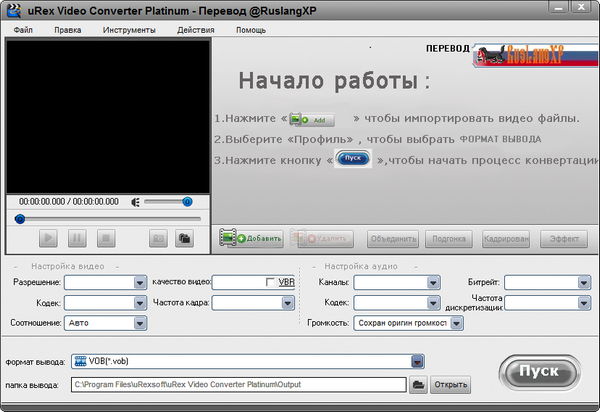Expand the Битрейт dropdown
Viewport: 600px width, 412px height.
[584, 283]
